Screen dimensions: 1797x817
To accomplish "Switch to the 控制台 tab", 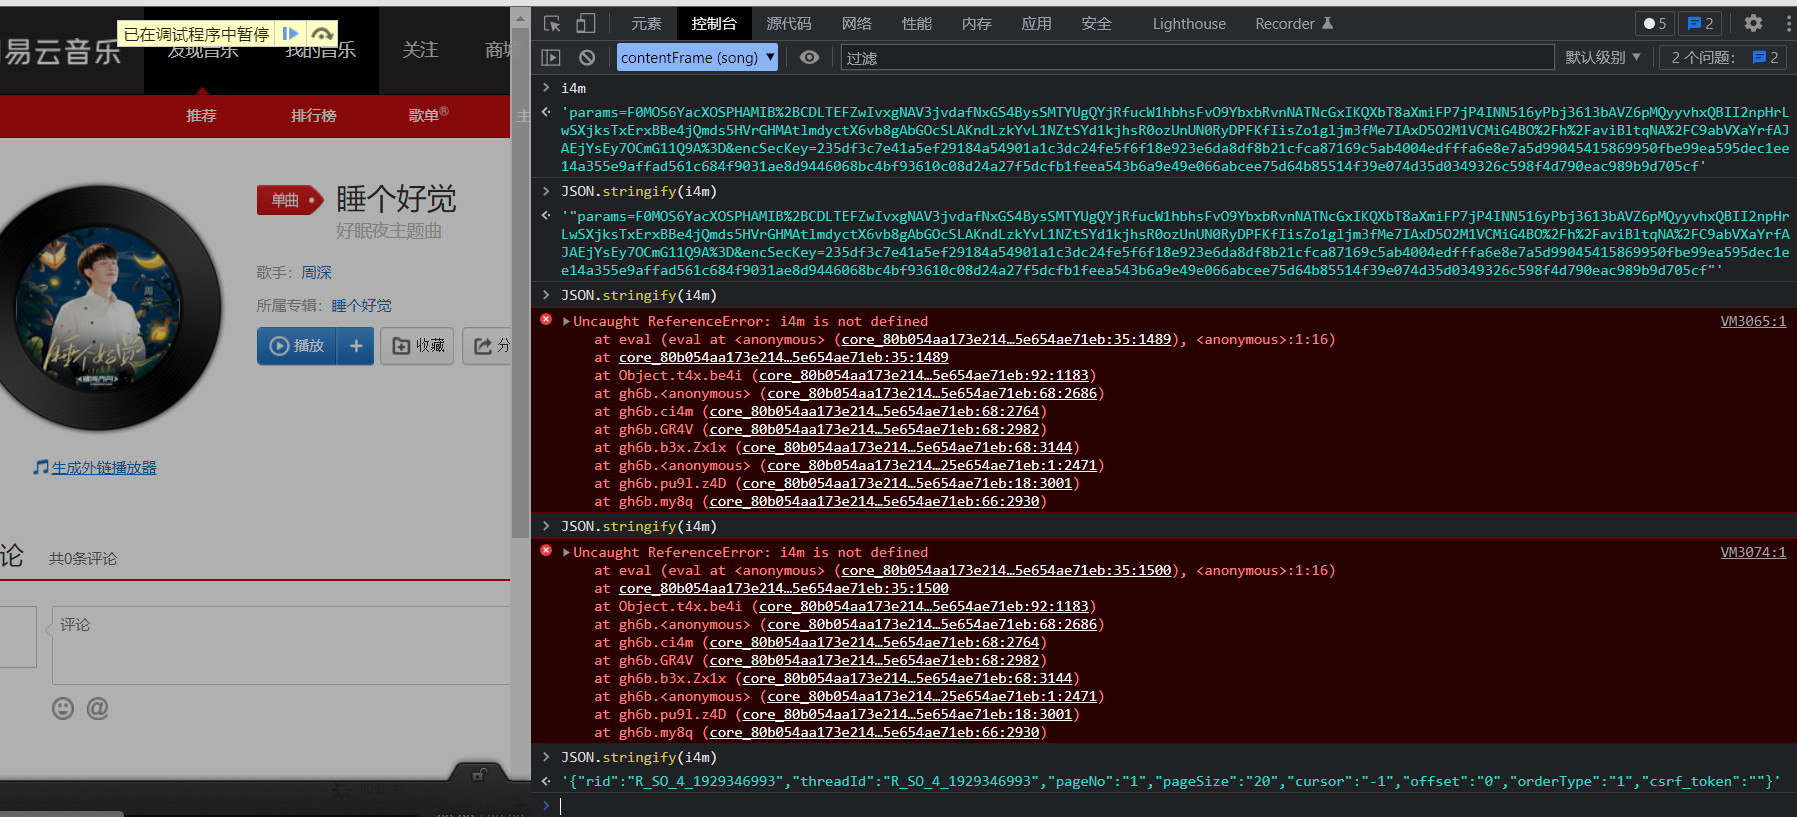I will click(x=714, y=23).
